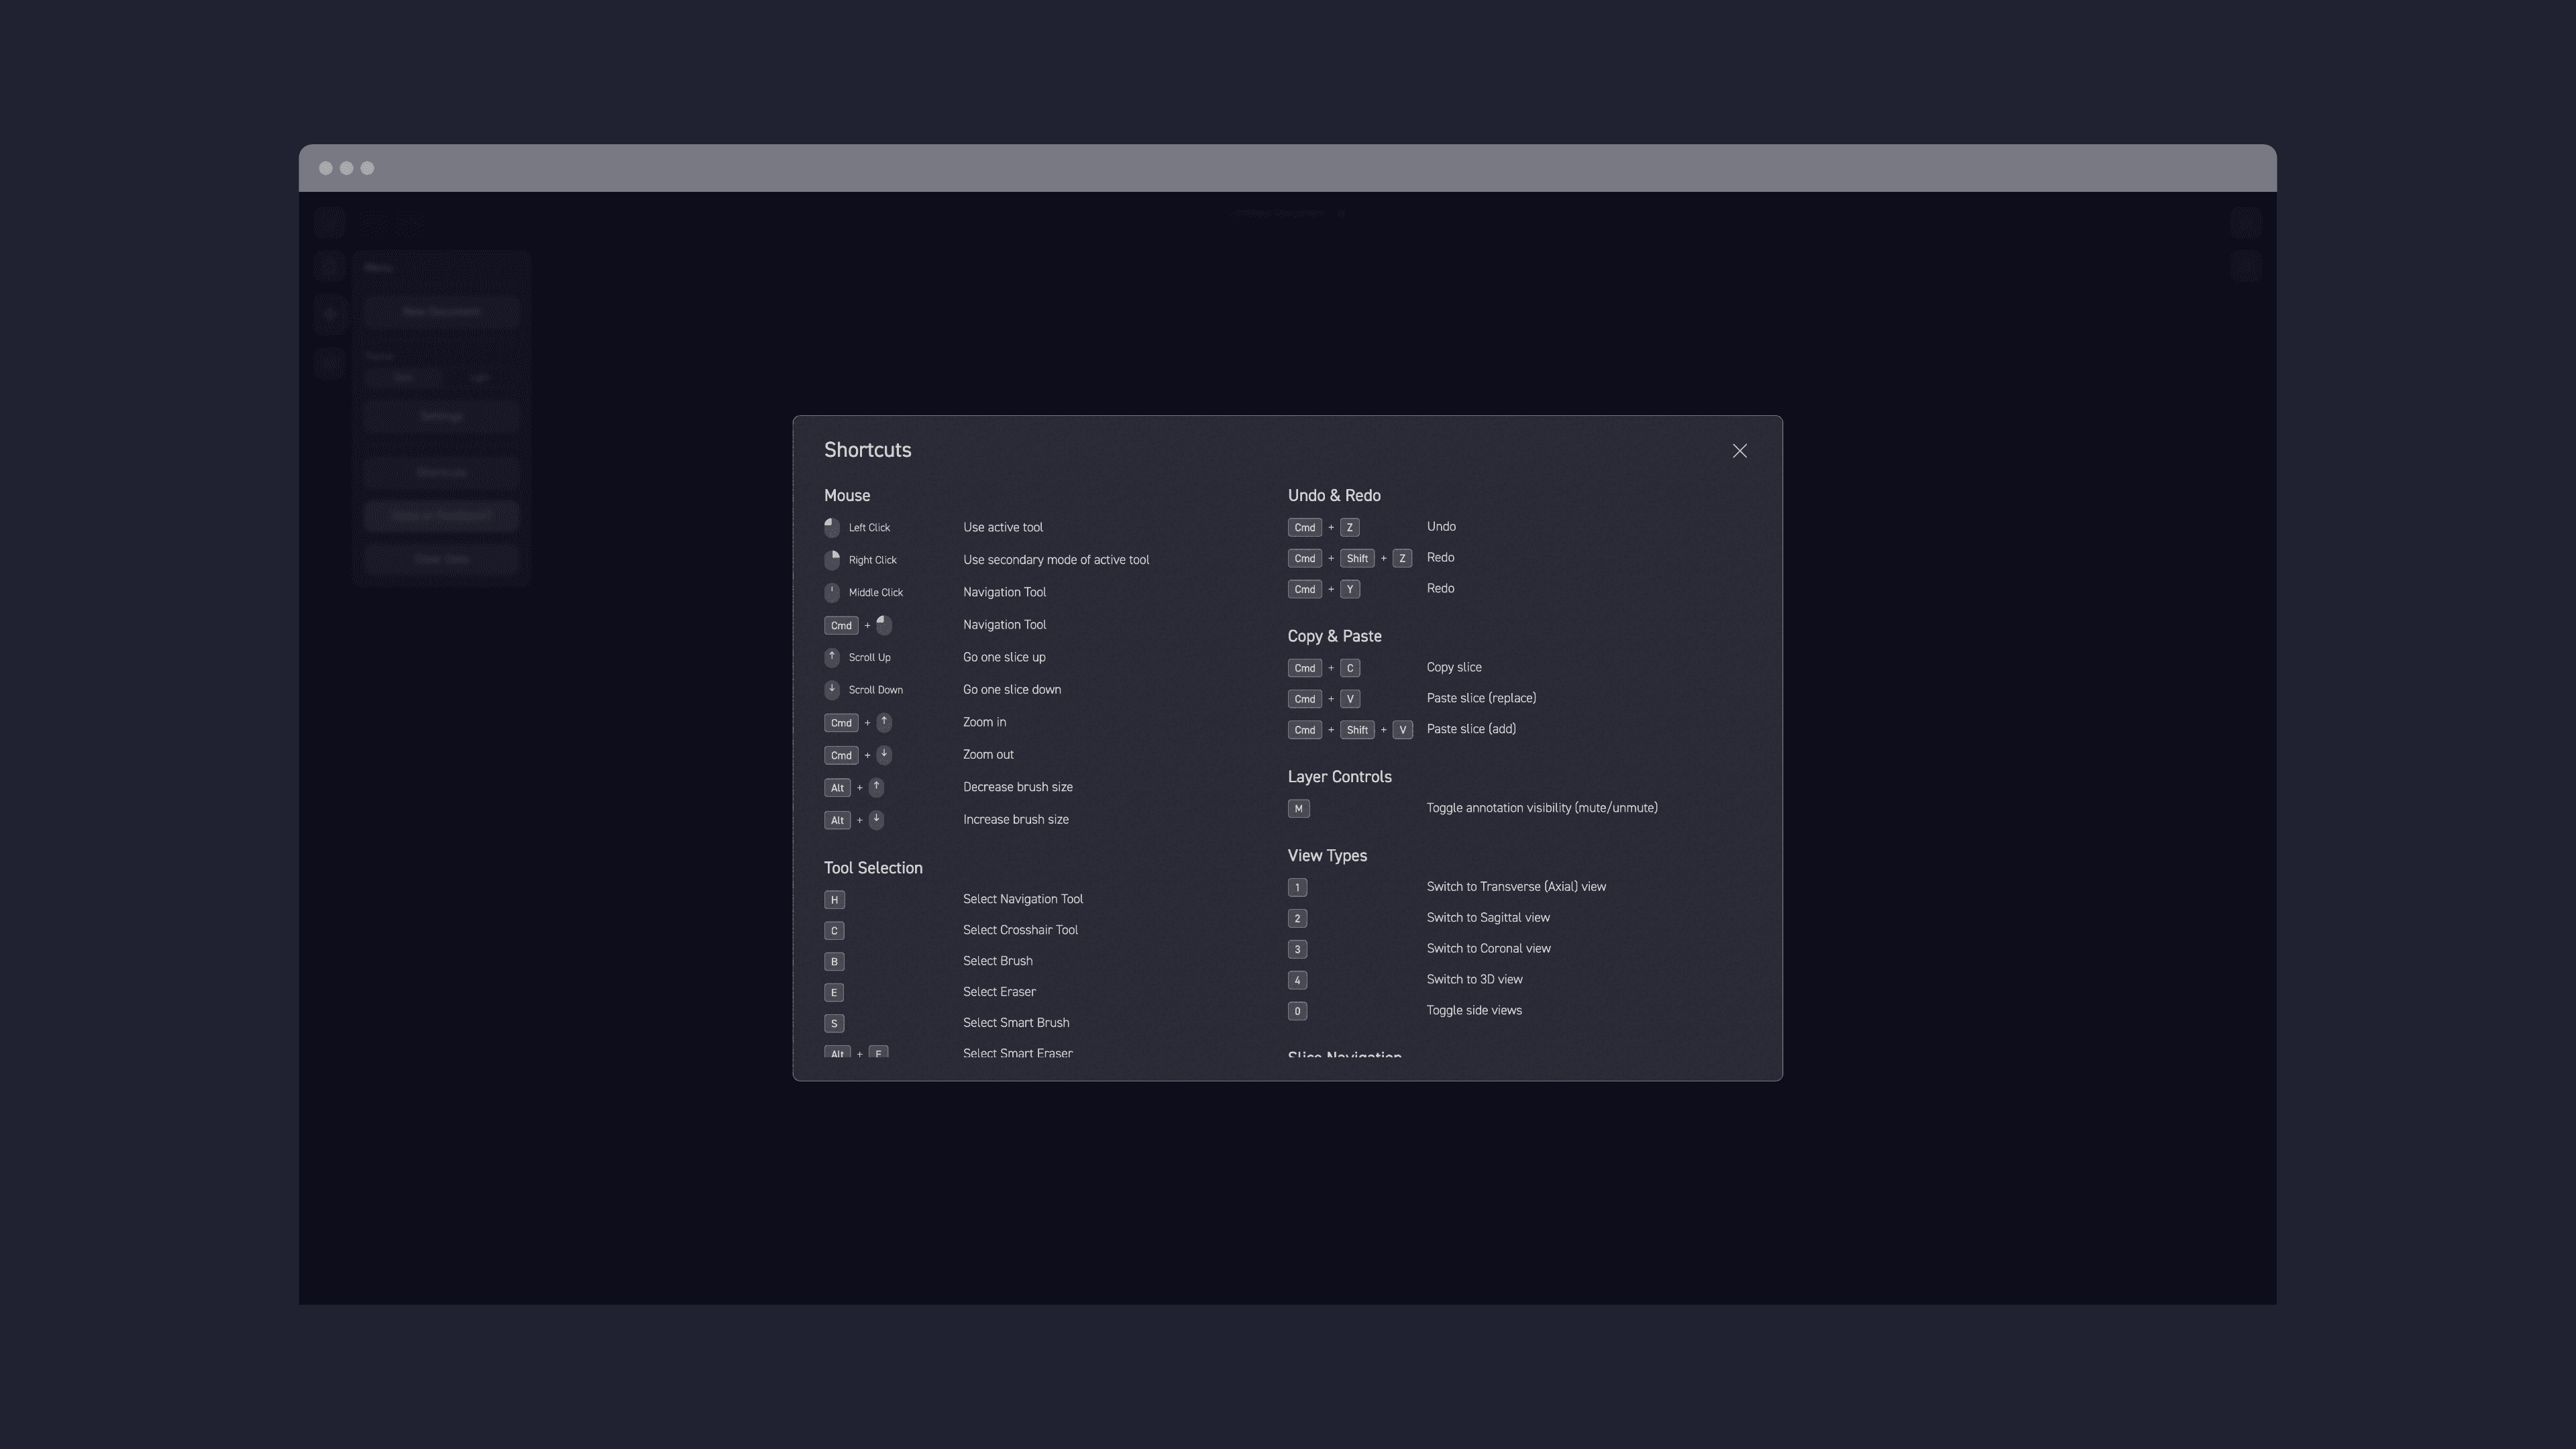Click the H key for Navigation Tool
Screen dimensions: 2576x1449
point(834,900)
